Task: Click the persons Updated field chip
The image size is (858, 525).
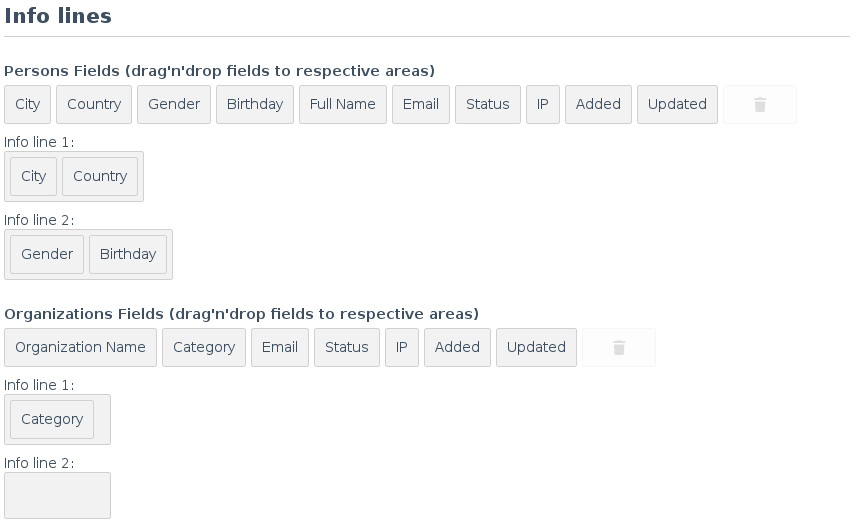Action: coord(677,104)
